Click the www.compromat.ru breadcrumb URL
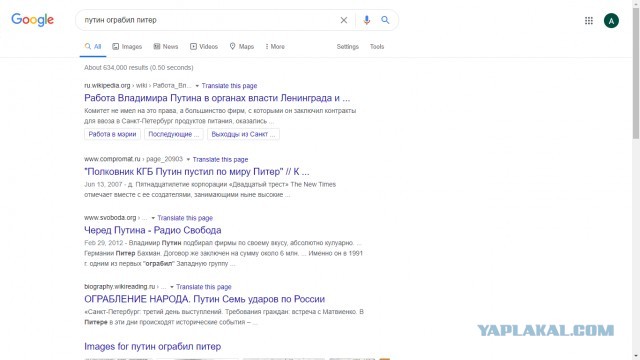 tap(133, 159)
